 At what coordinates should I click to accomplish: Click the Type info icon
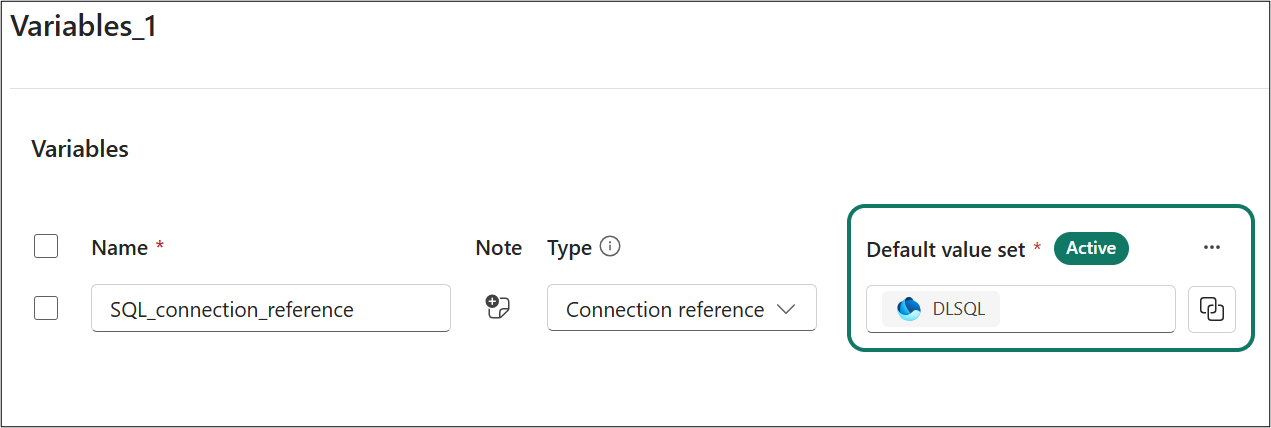click(610, 246)
